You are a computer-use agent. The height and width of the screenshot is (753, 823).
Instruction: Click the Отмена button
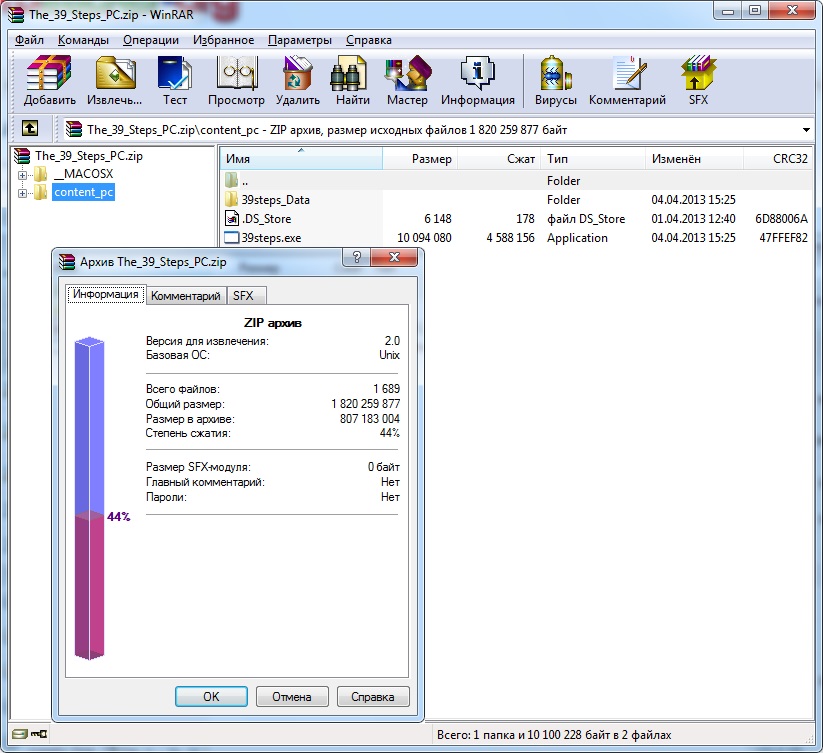(x=292, y=696)
